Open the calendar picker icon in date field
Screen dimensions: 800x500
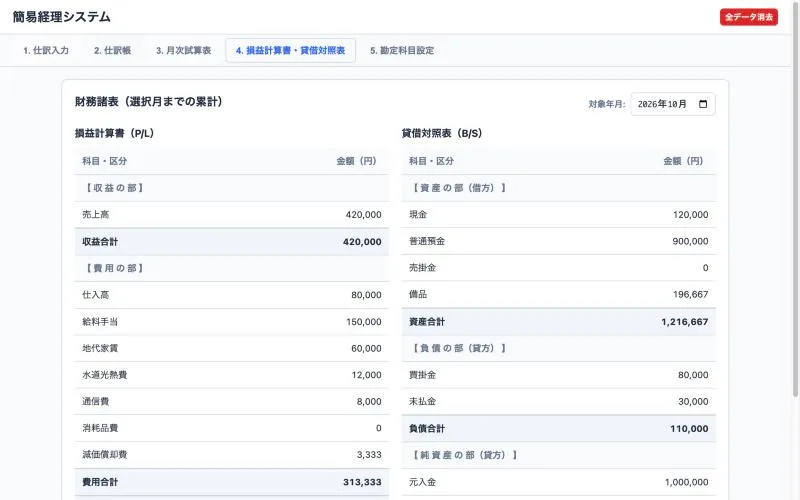point(703,104)
